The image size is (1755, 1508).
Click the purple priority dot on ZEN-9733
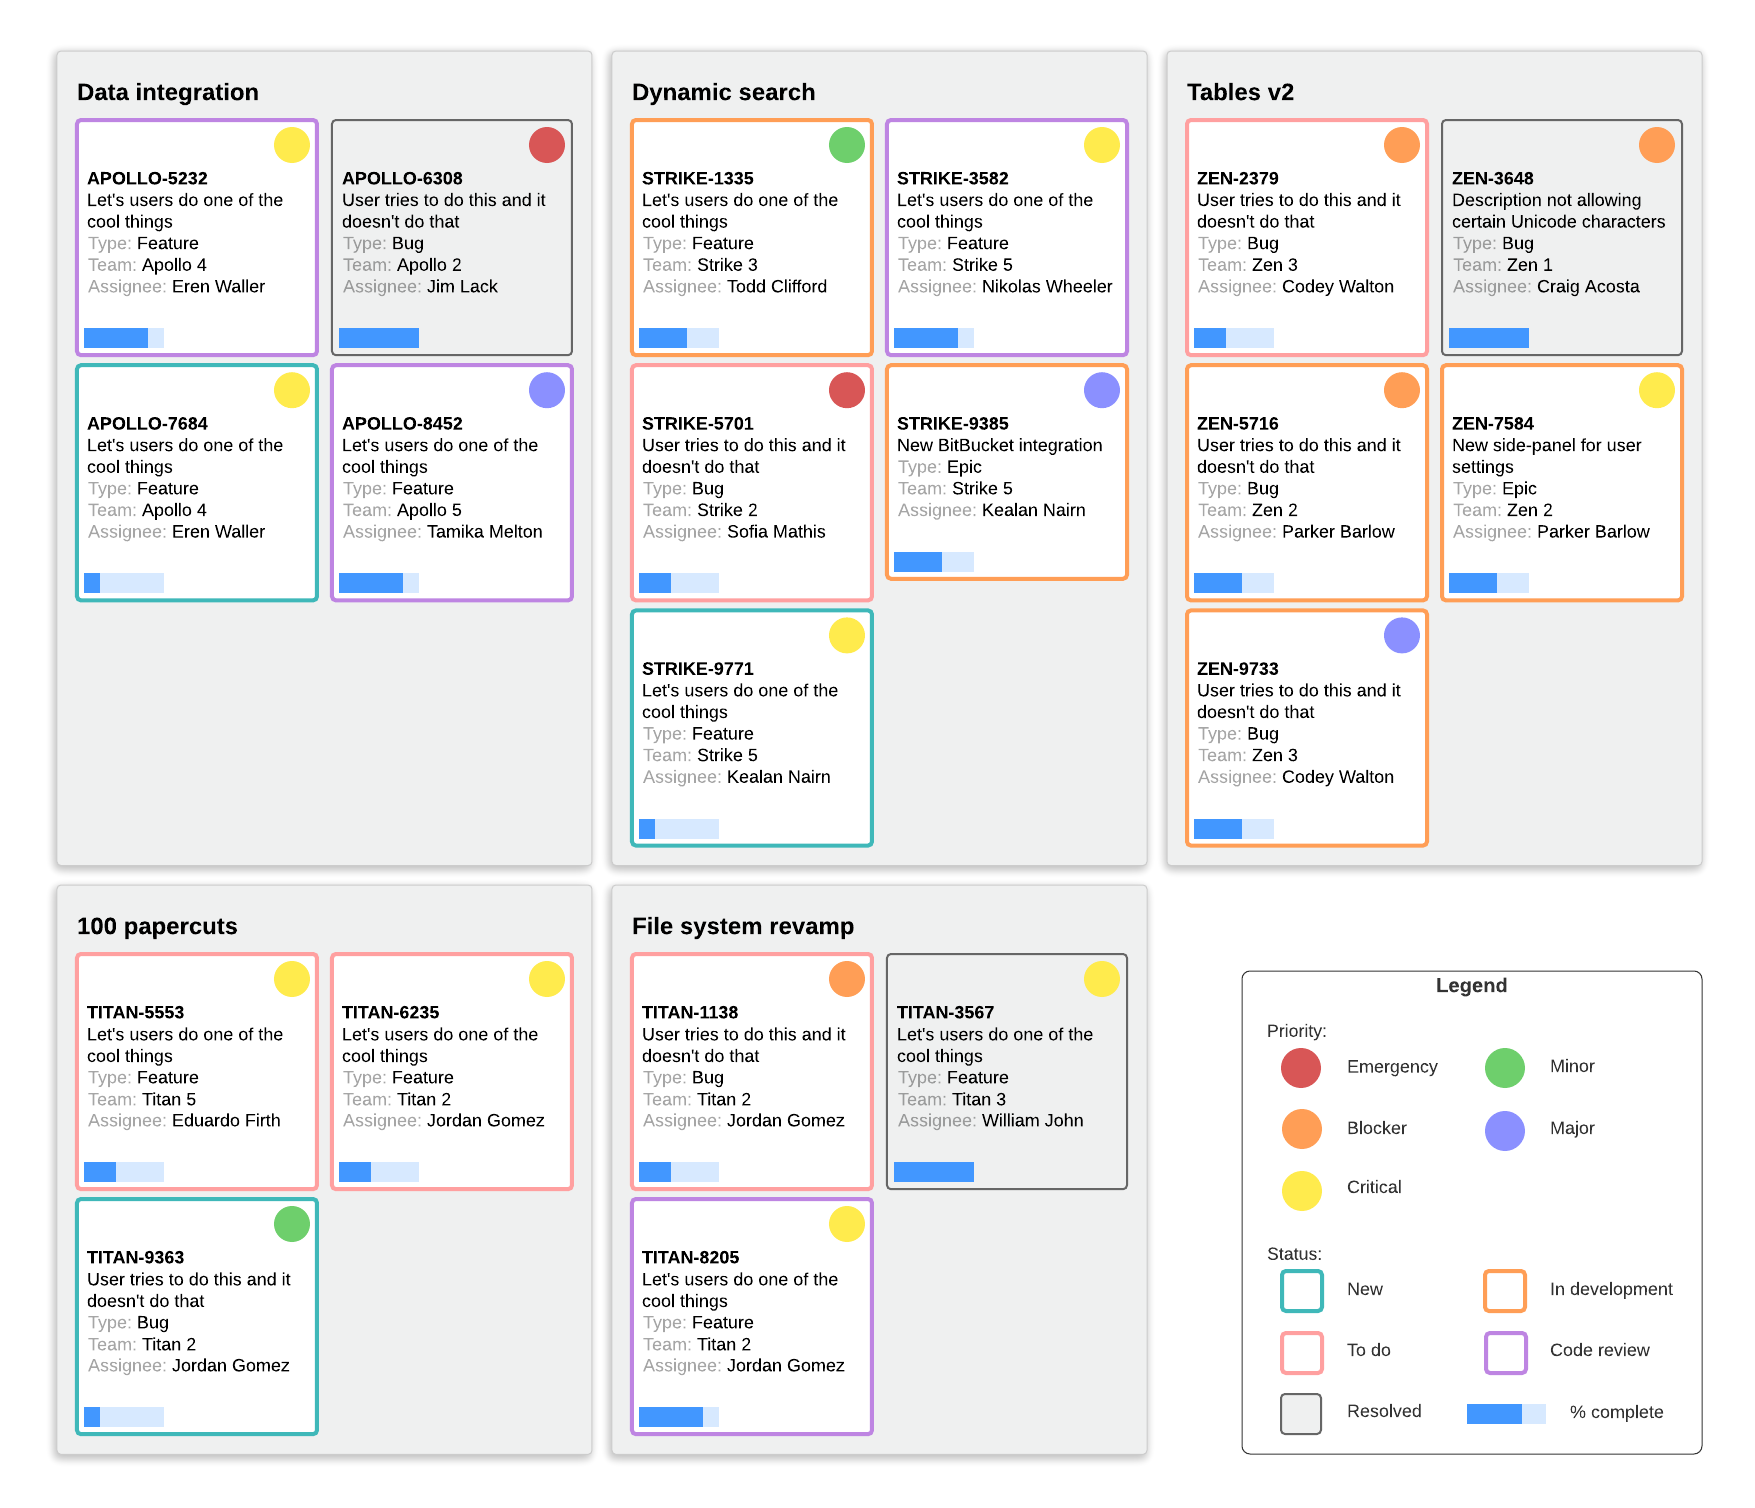(1401, 635)
